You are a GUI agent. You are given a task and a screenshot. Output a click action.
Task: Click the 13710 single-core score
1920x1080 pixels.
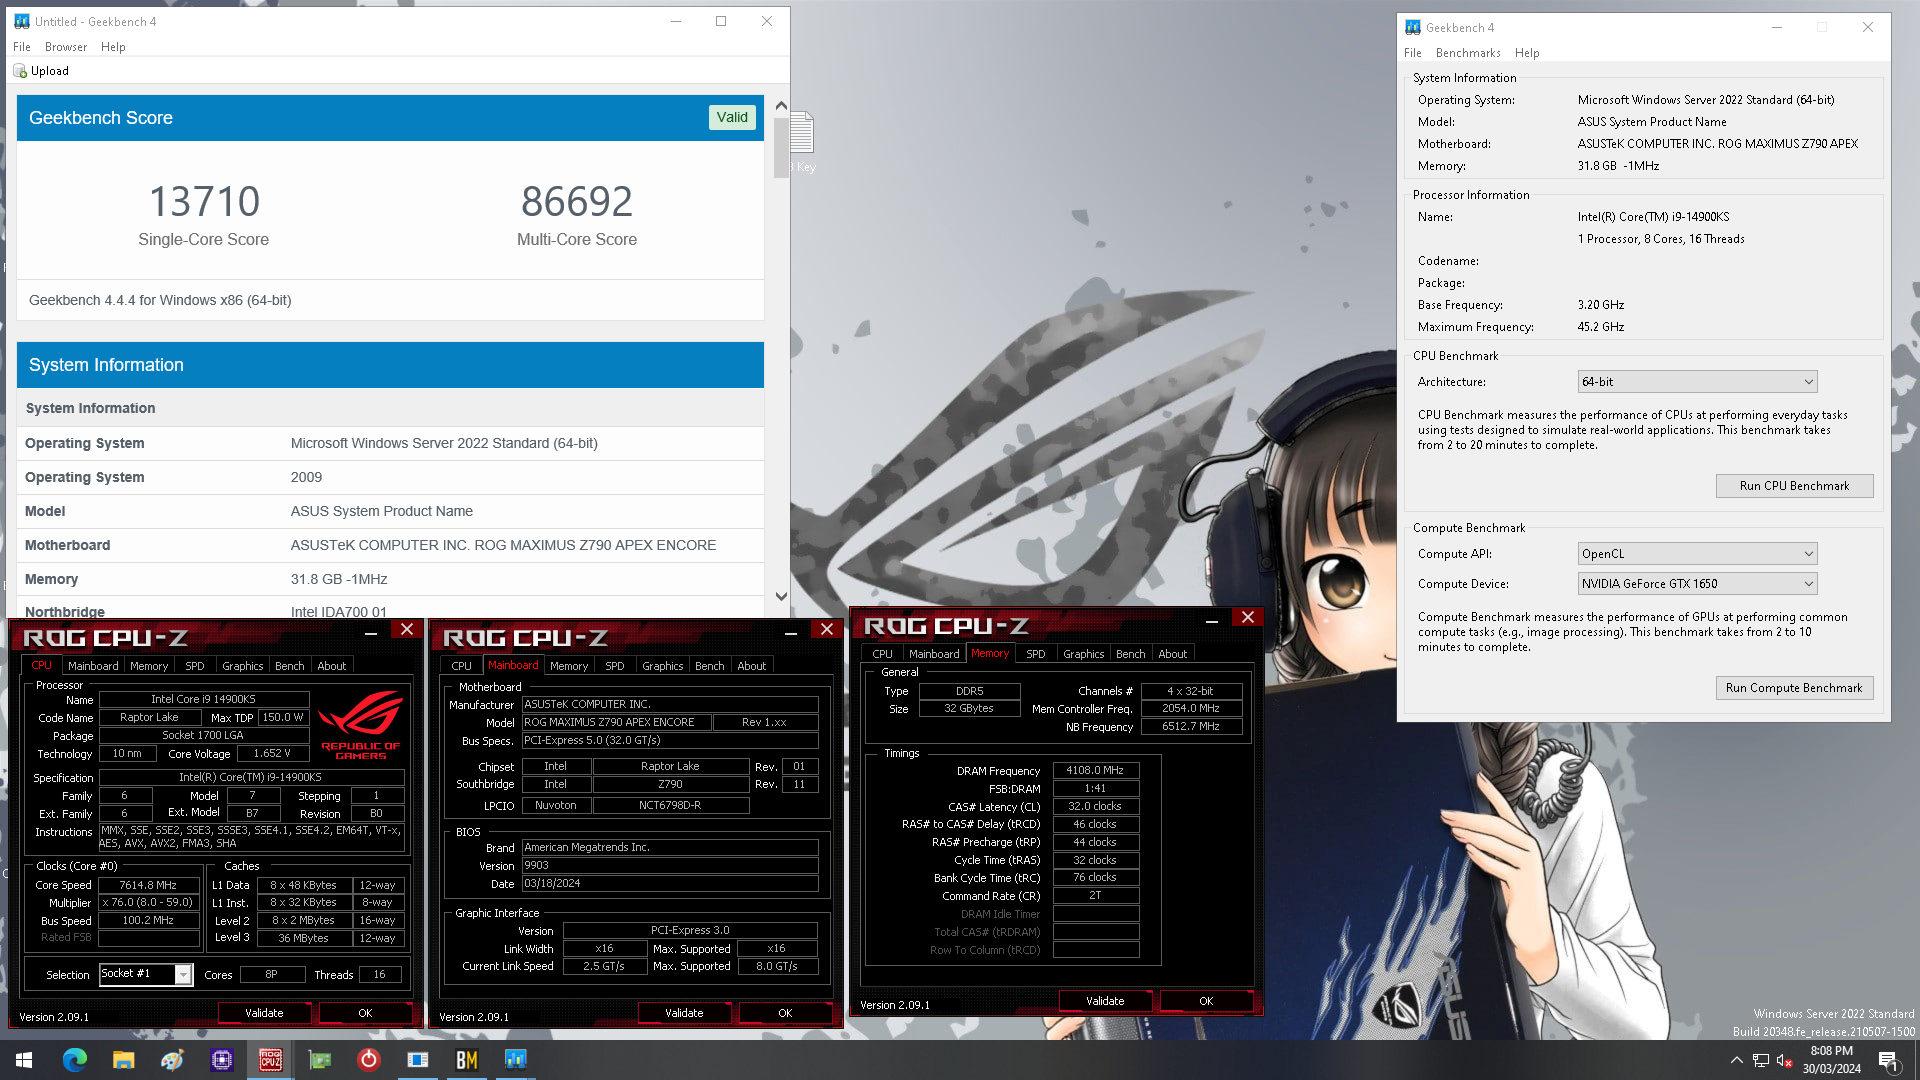204,202
